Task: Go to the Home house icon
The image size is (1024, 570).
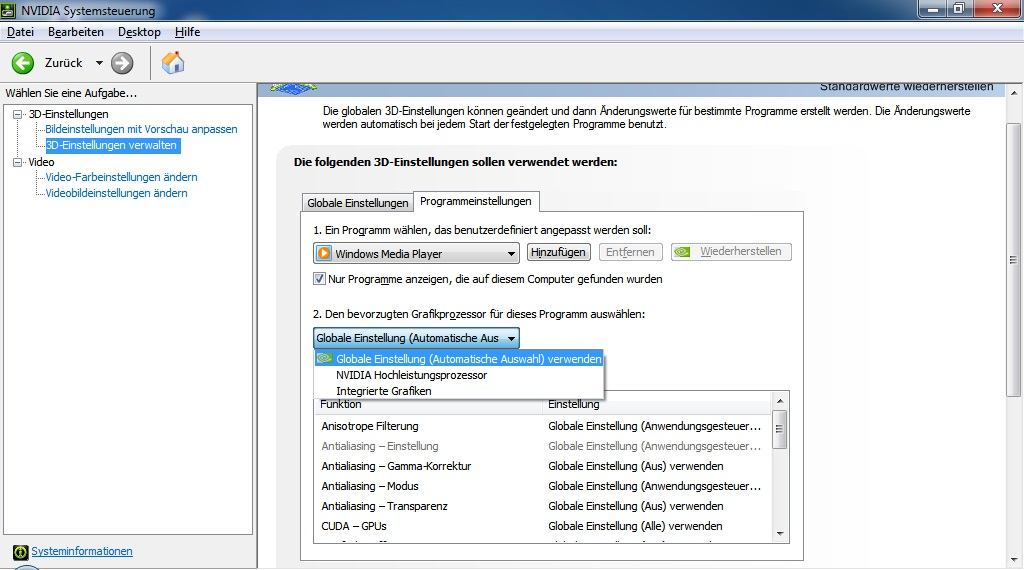Action: click(173, 63)
